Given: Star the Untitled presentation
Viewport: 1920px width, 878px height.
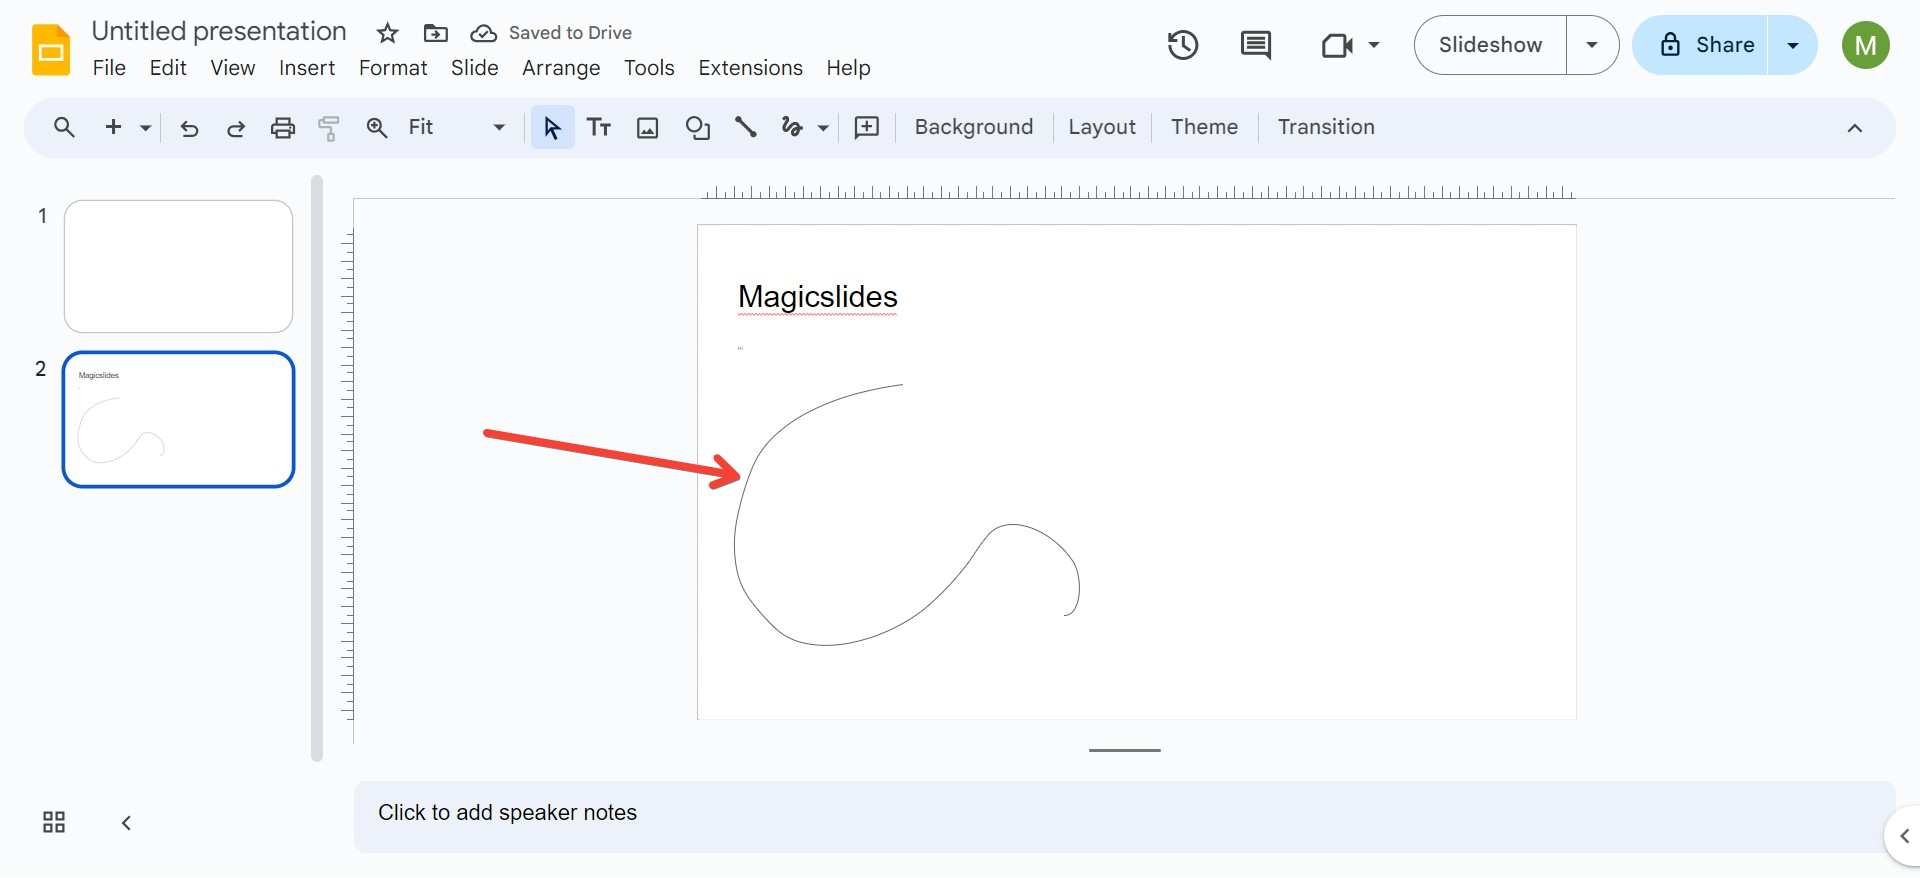Looking at the screenshot, I should 387,33.
